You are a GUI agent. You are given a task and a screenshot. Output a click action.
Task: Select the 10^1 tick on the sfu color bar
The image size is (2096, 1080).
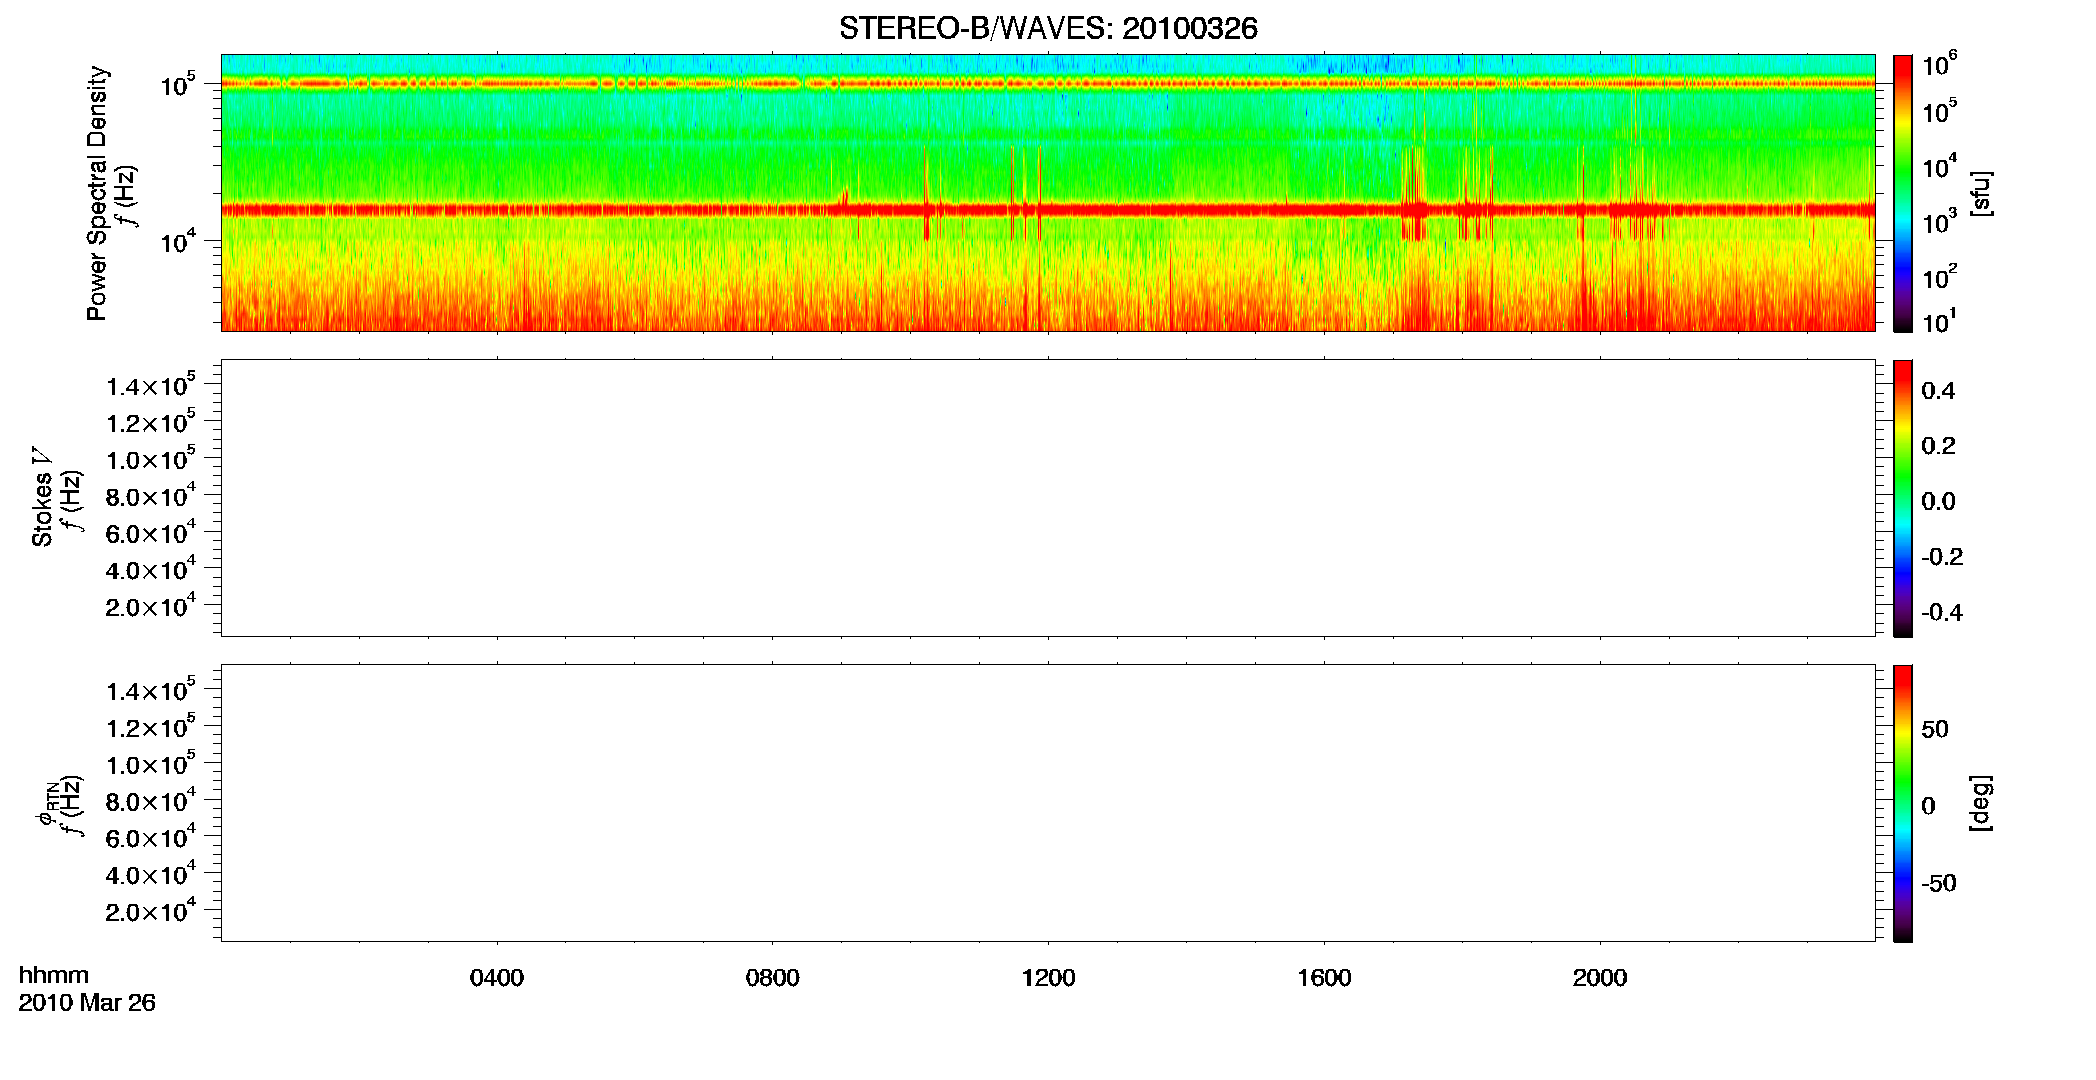point(1940,321)
